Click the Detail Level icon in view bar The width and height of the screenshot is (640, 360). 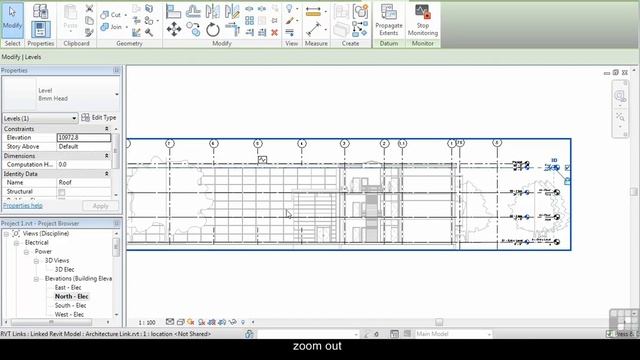170,322
